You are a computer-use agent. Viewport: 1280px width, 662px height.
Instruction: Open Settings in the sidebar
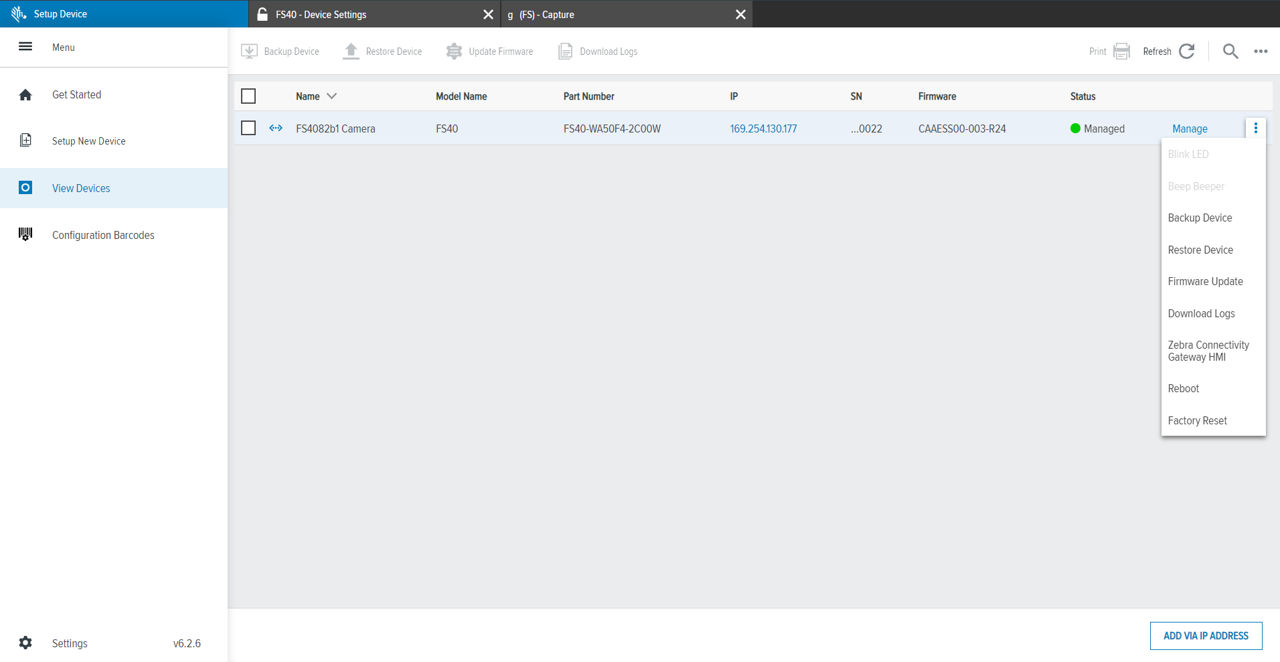[70, 644]
